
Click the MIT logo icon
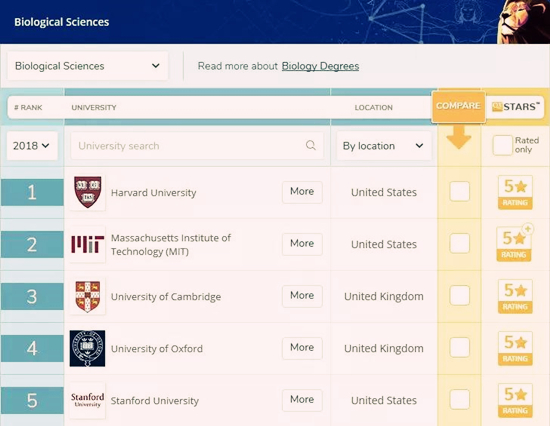[88, 244]
